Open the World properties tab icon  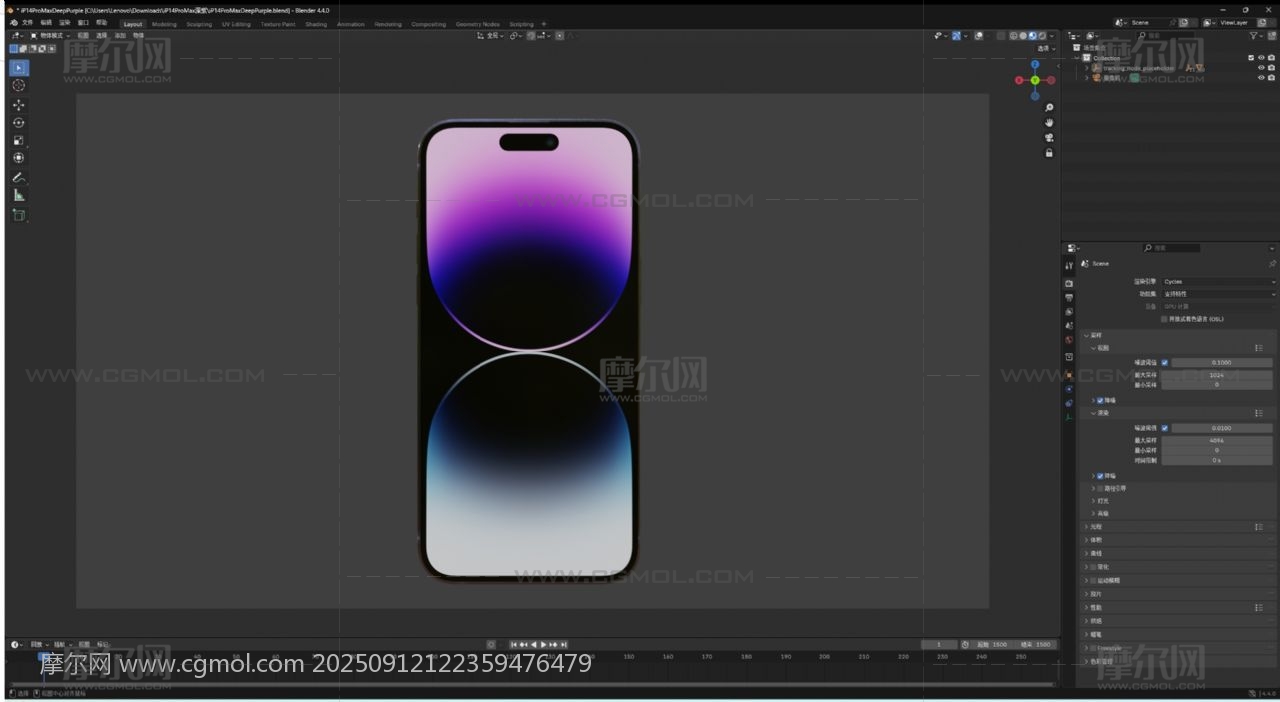[1069, 341]
